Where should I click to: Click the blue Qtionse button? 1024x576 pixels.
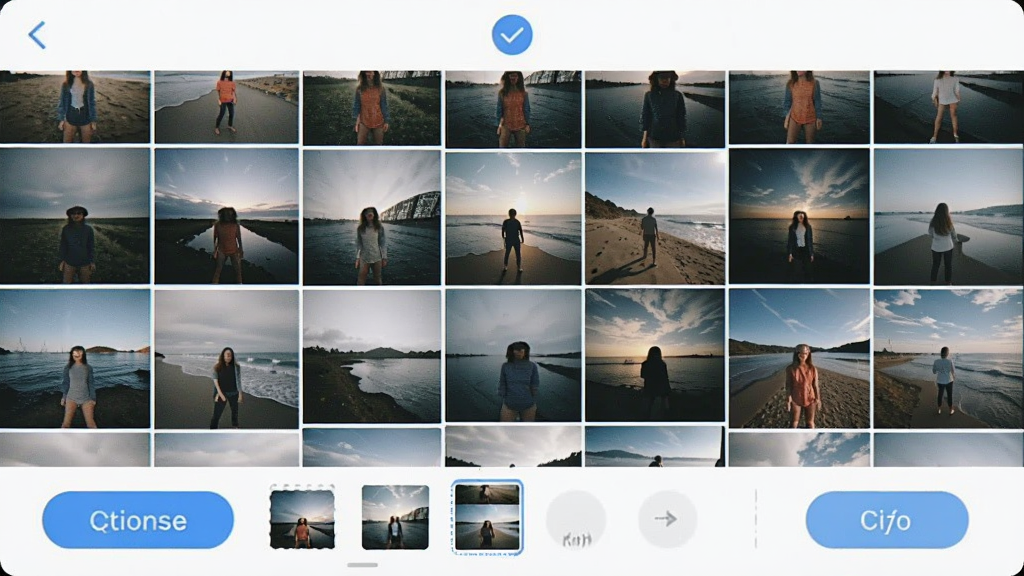coord(138,520)
